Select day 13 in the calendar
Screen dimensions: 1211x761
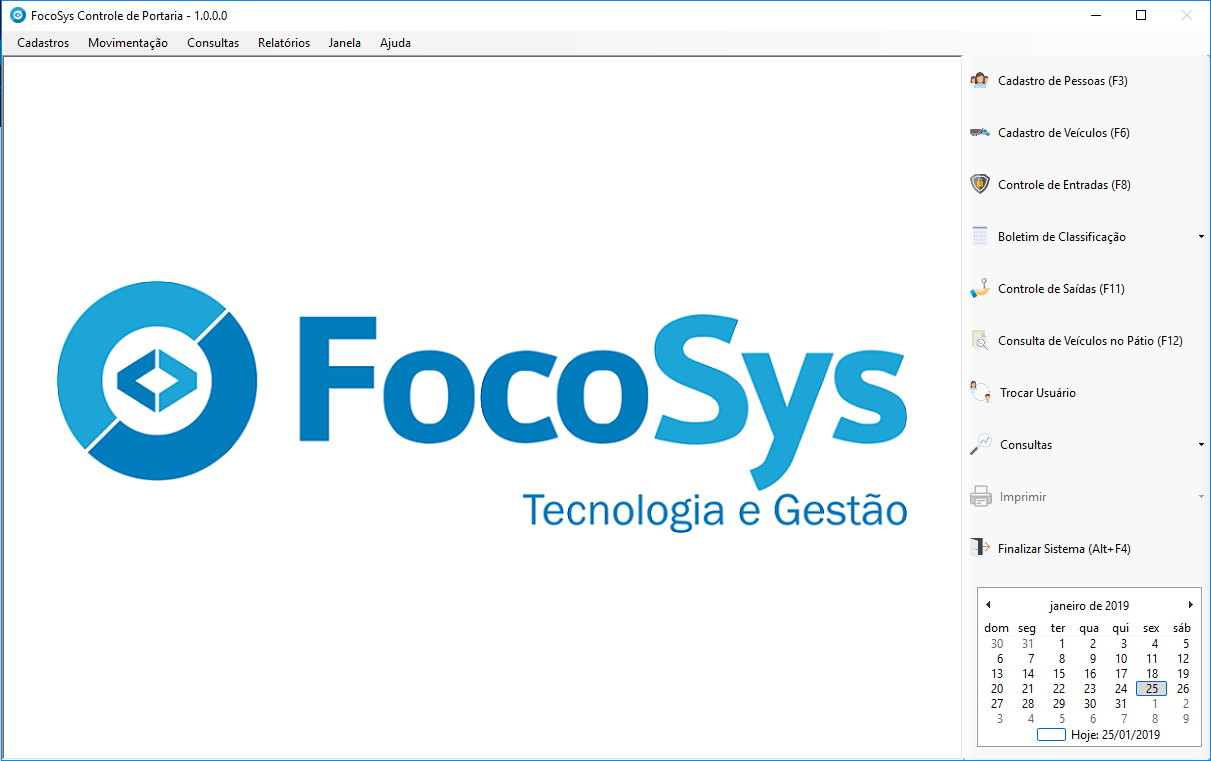[997, 674]
